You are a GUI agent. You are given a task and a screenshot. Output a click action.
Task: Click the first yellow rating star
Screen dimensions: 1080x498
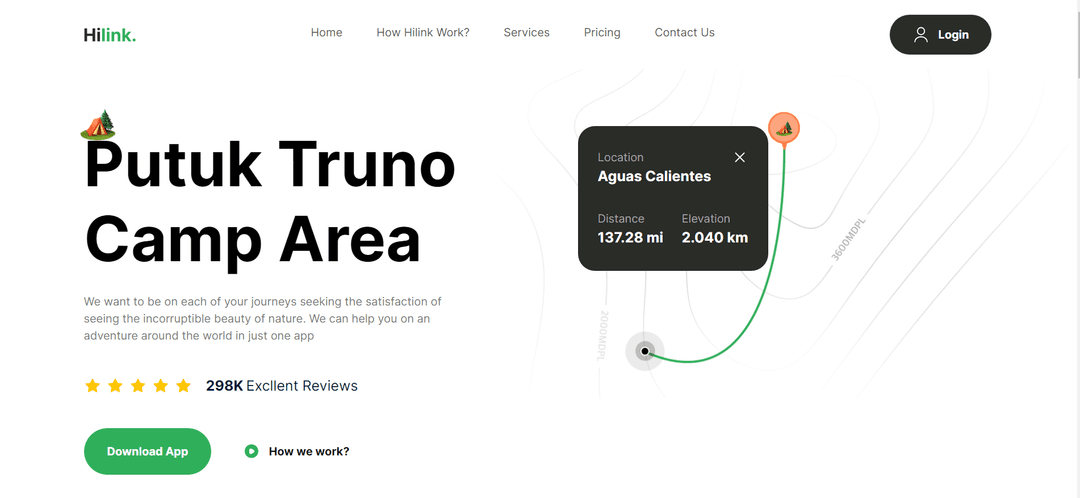pyautogui.click(x=92, y=386)
